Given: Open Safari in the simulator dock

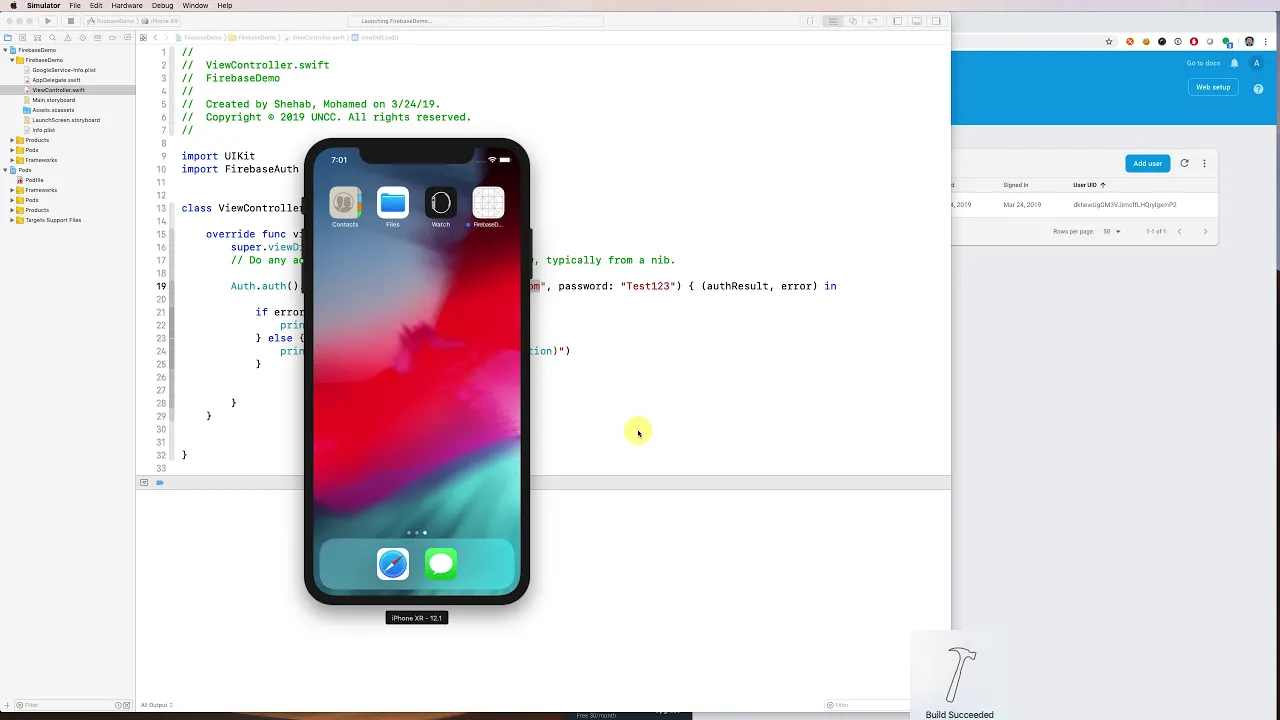Looking at the screenshot, I should 393,565.
